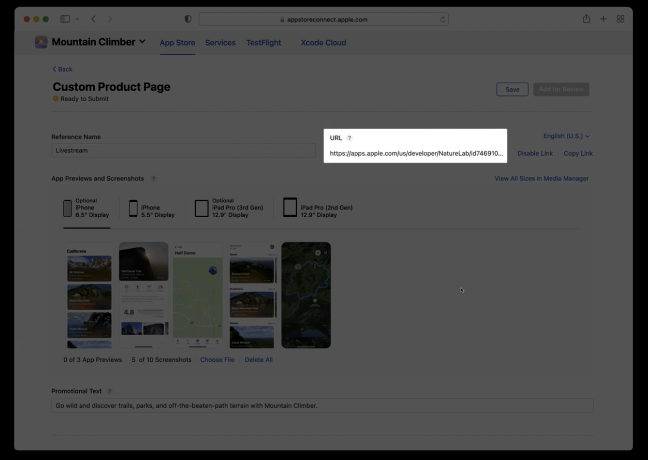Click the apps.apple.com product page URL

click(x=416, y=153)
